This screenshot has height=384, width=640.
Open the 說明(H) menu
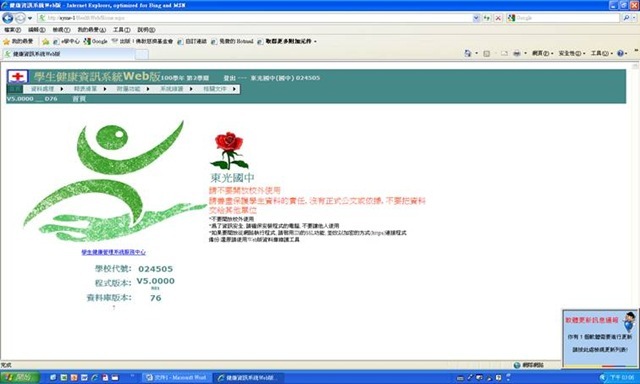146,30
